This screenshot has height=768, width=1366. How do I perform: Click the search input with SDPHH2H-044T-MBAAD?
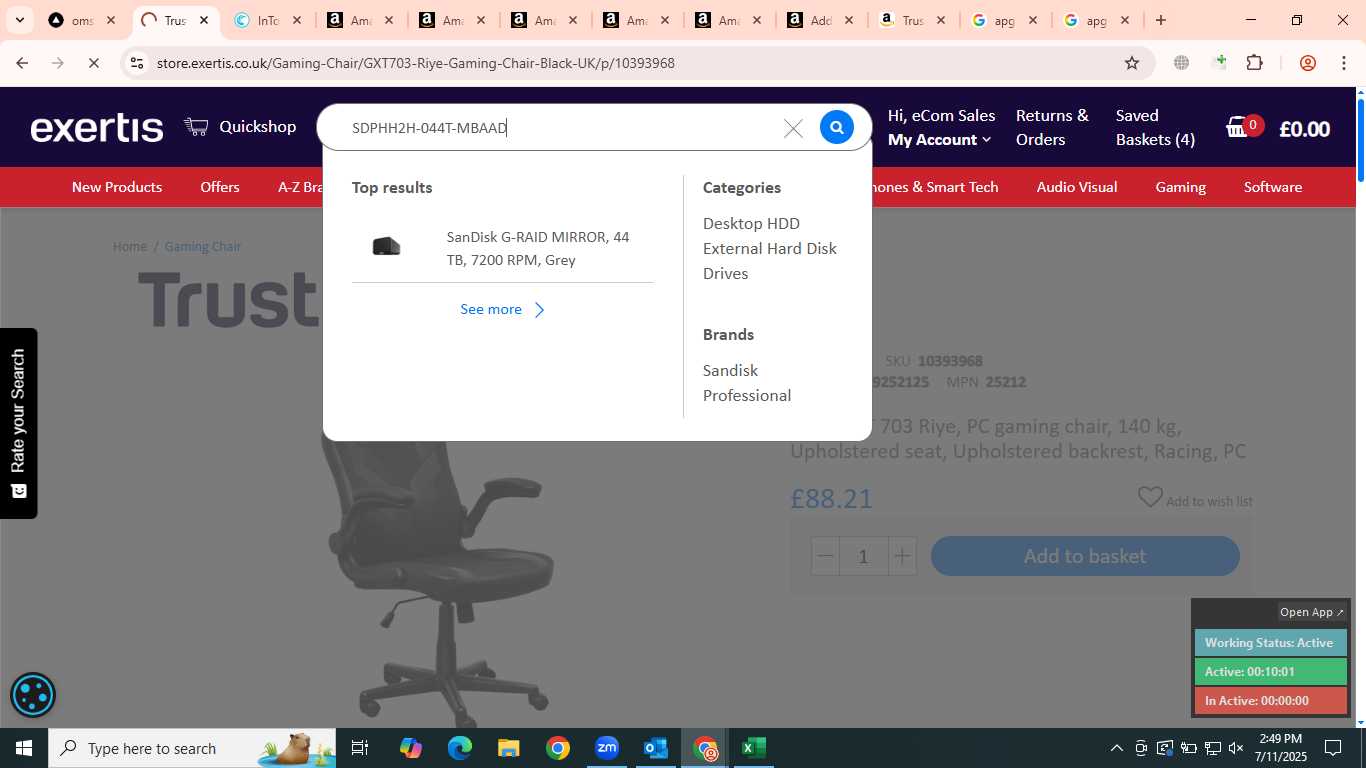click(560, 128)
